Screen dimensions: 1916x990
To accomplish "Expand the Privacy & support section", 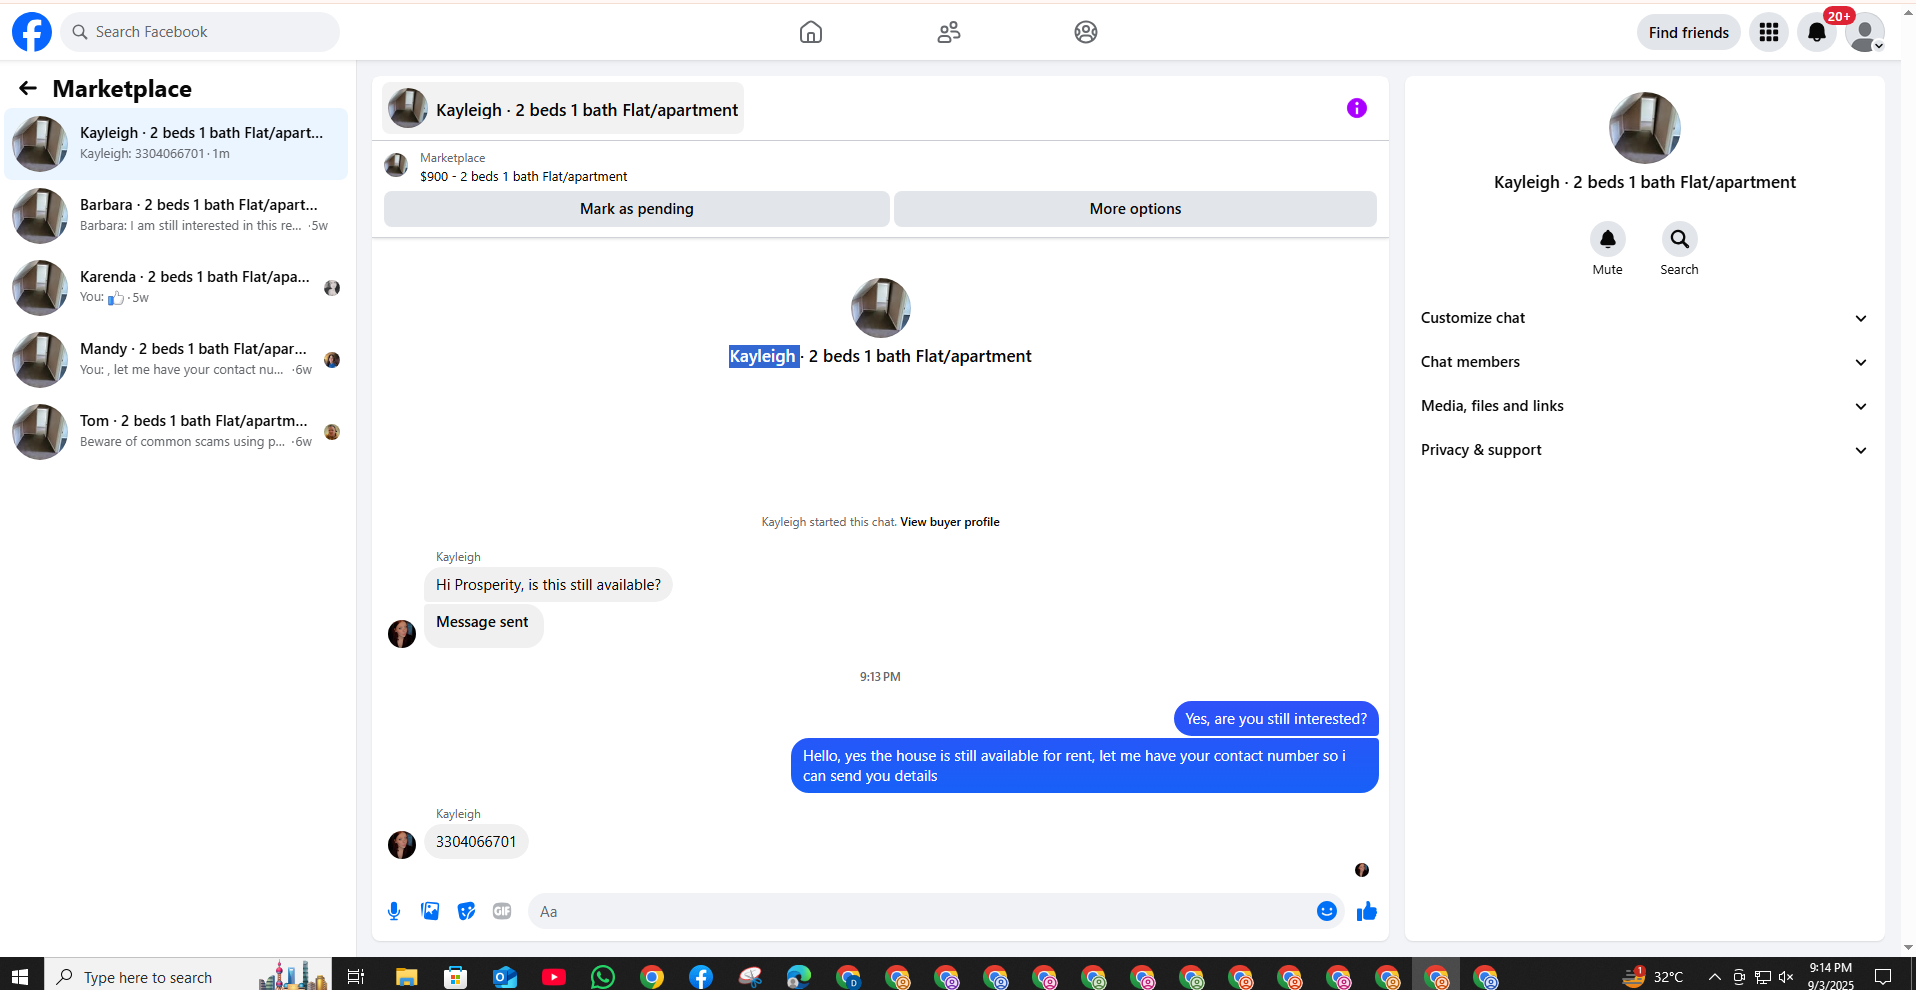I will click(x=1645, y=450).
